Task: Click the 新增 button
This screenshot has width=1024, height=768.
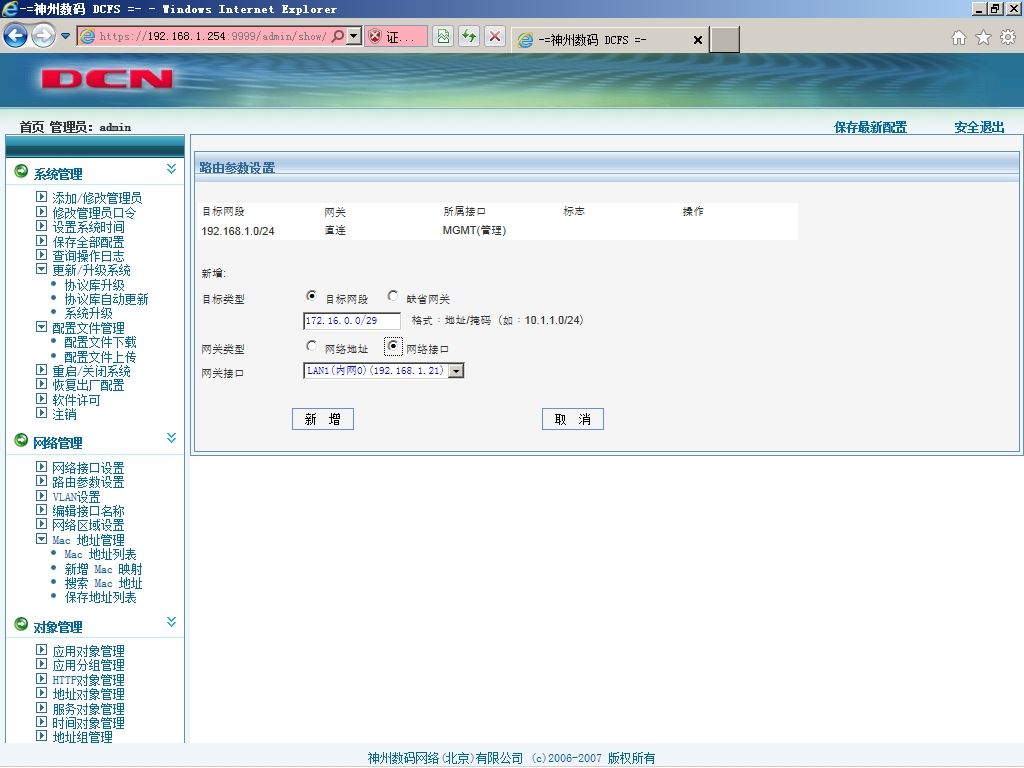Action: click(323, 419)
